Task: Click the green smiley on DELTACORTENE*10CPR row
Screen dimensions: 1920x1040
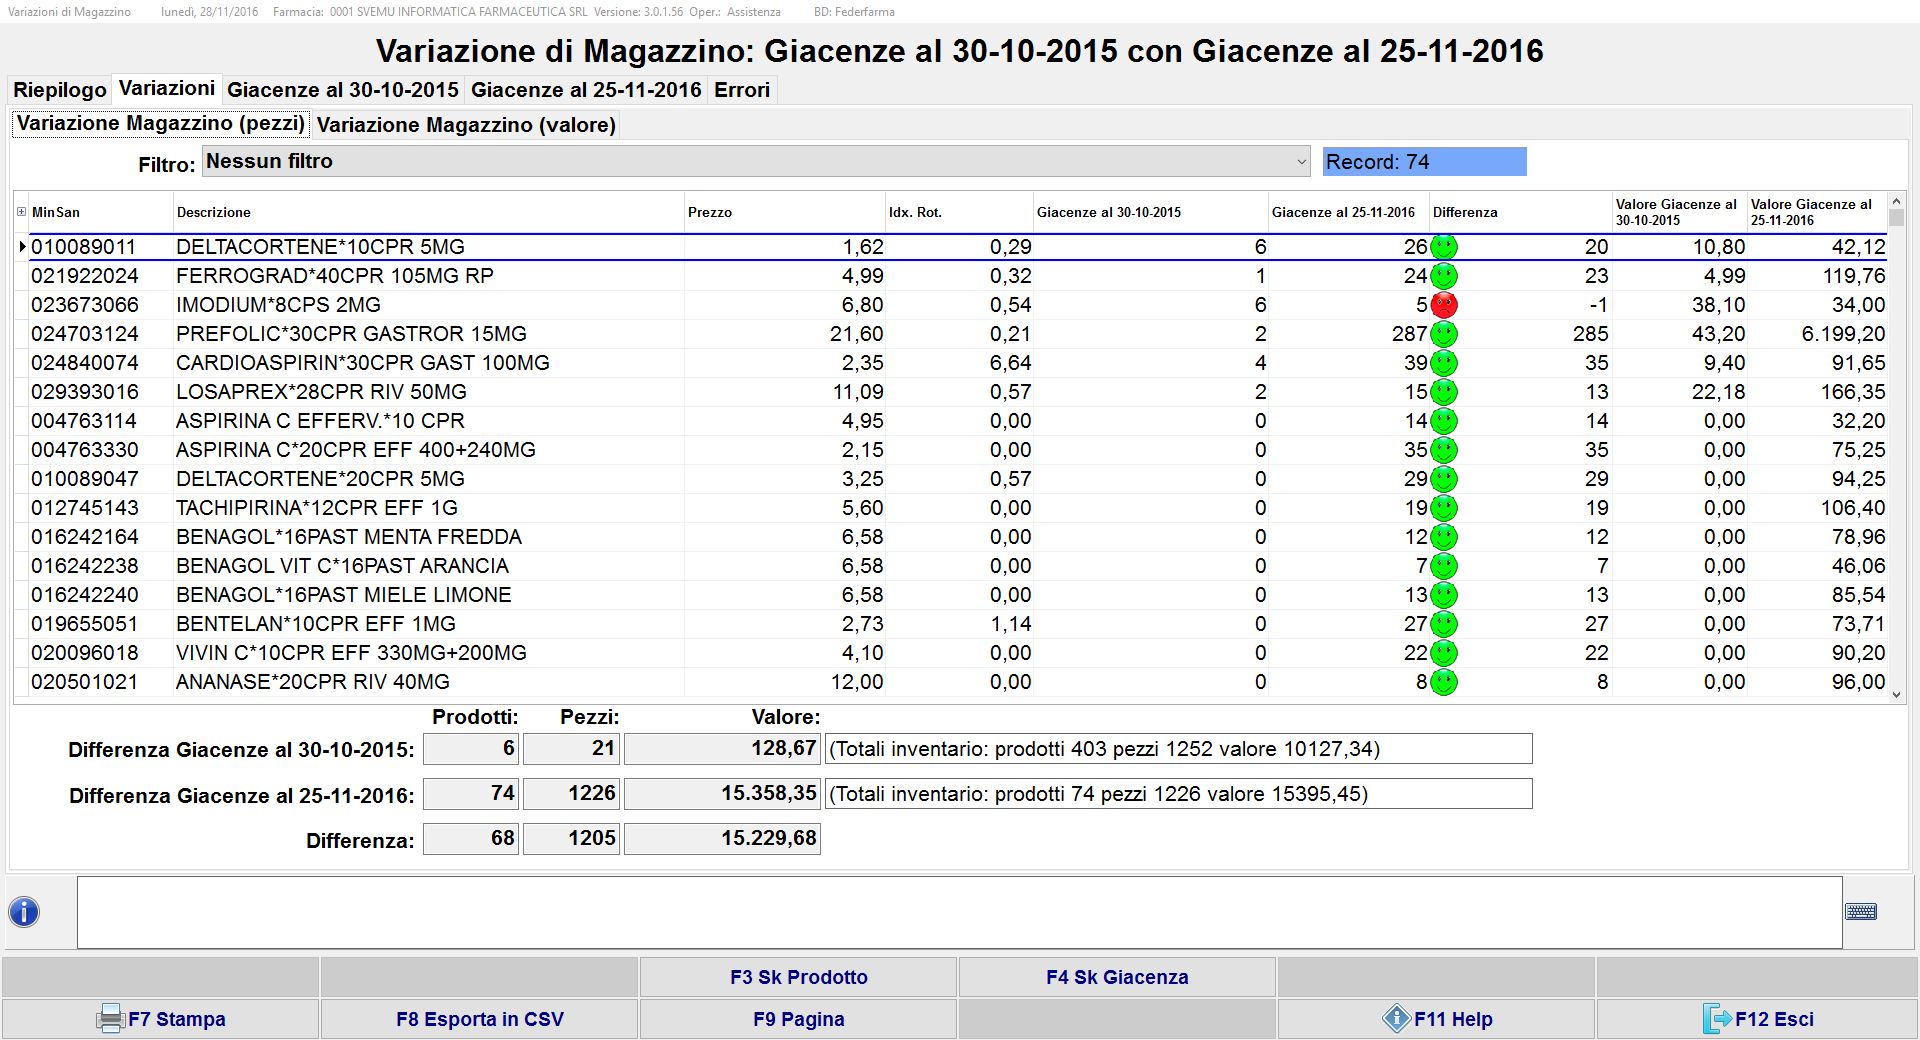Action: click(1443, 247)
